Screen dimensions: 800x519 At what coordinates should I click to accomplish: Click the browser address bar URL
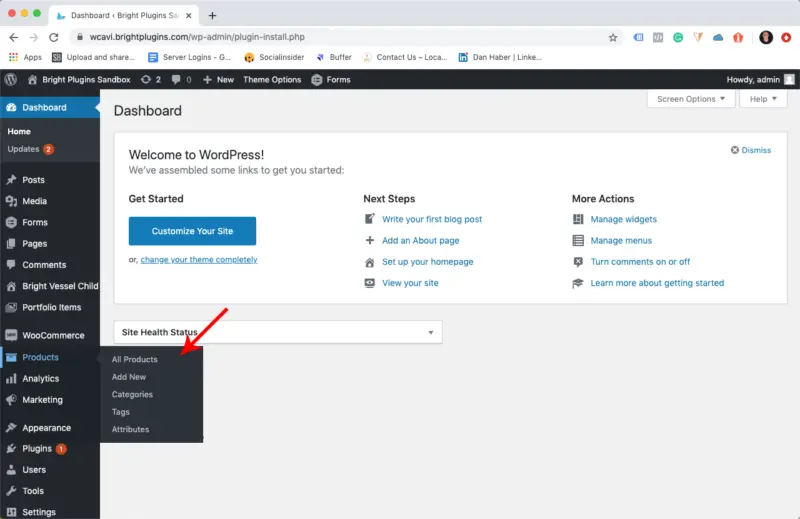(197, 37)
